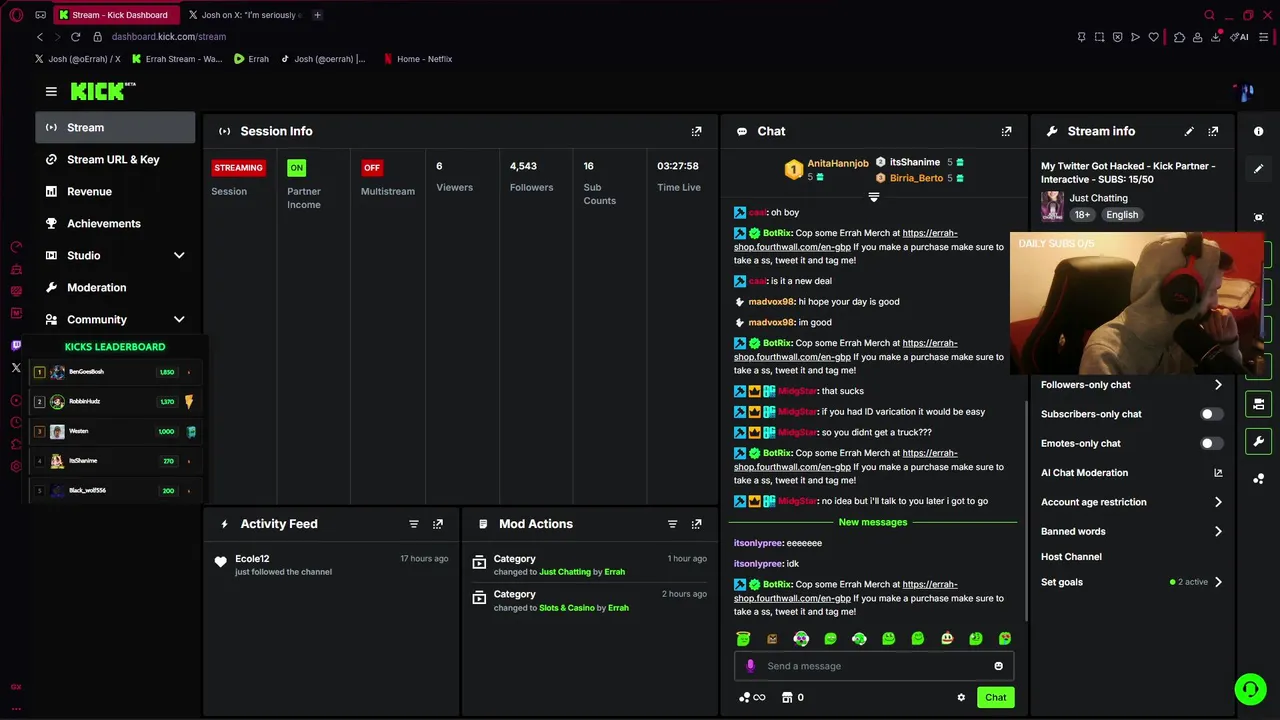1280x720 pixels.
Task: Click the webcam stream preview
Action: [x=1138, y=303]
